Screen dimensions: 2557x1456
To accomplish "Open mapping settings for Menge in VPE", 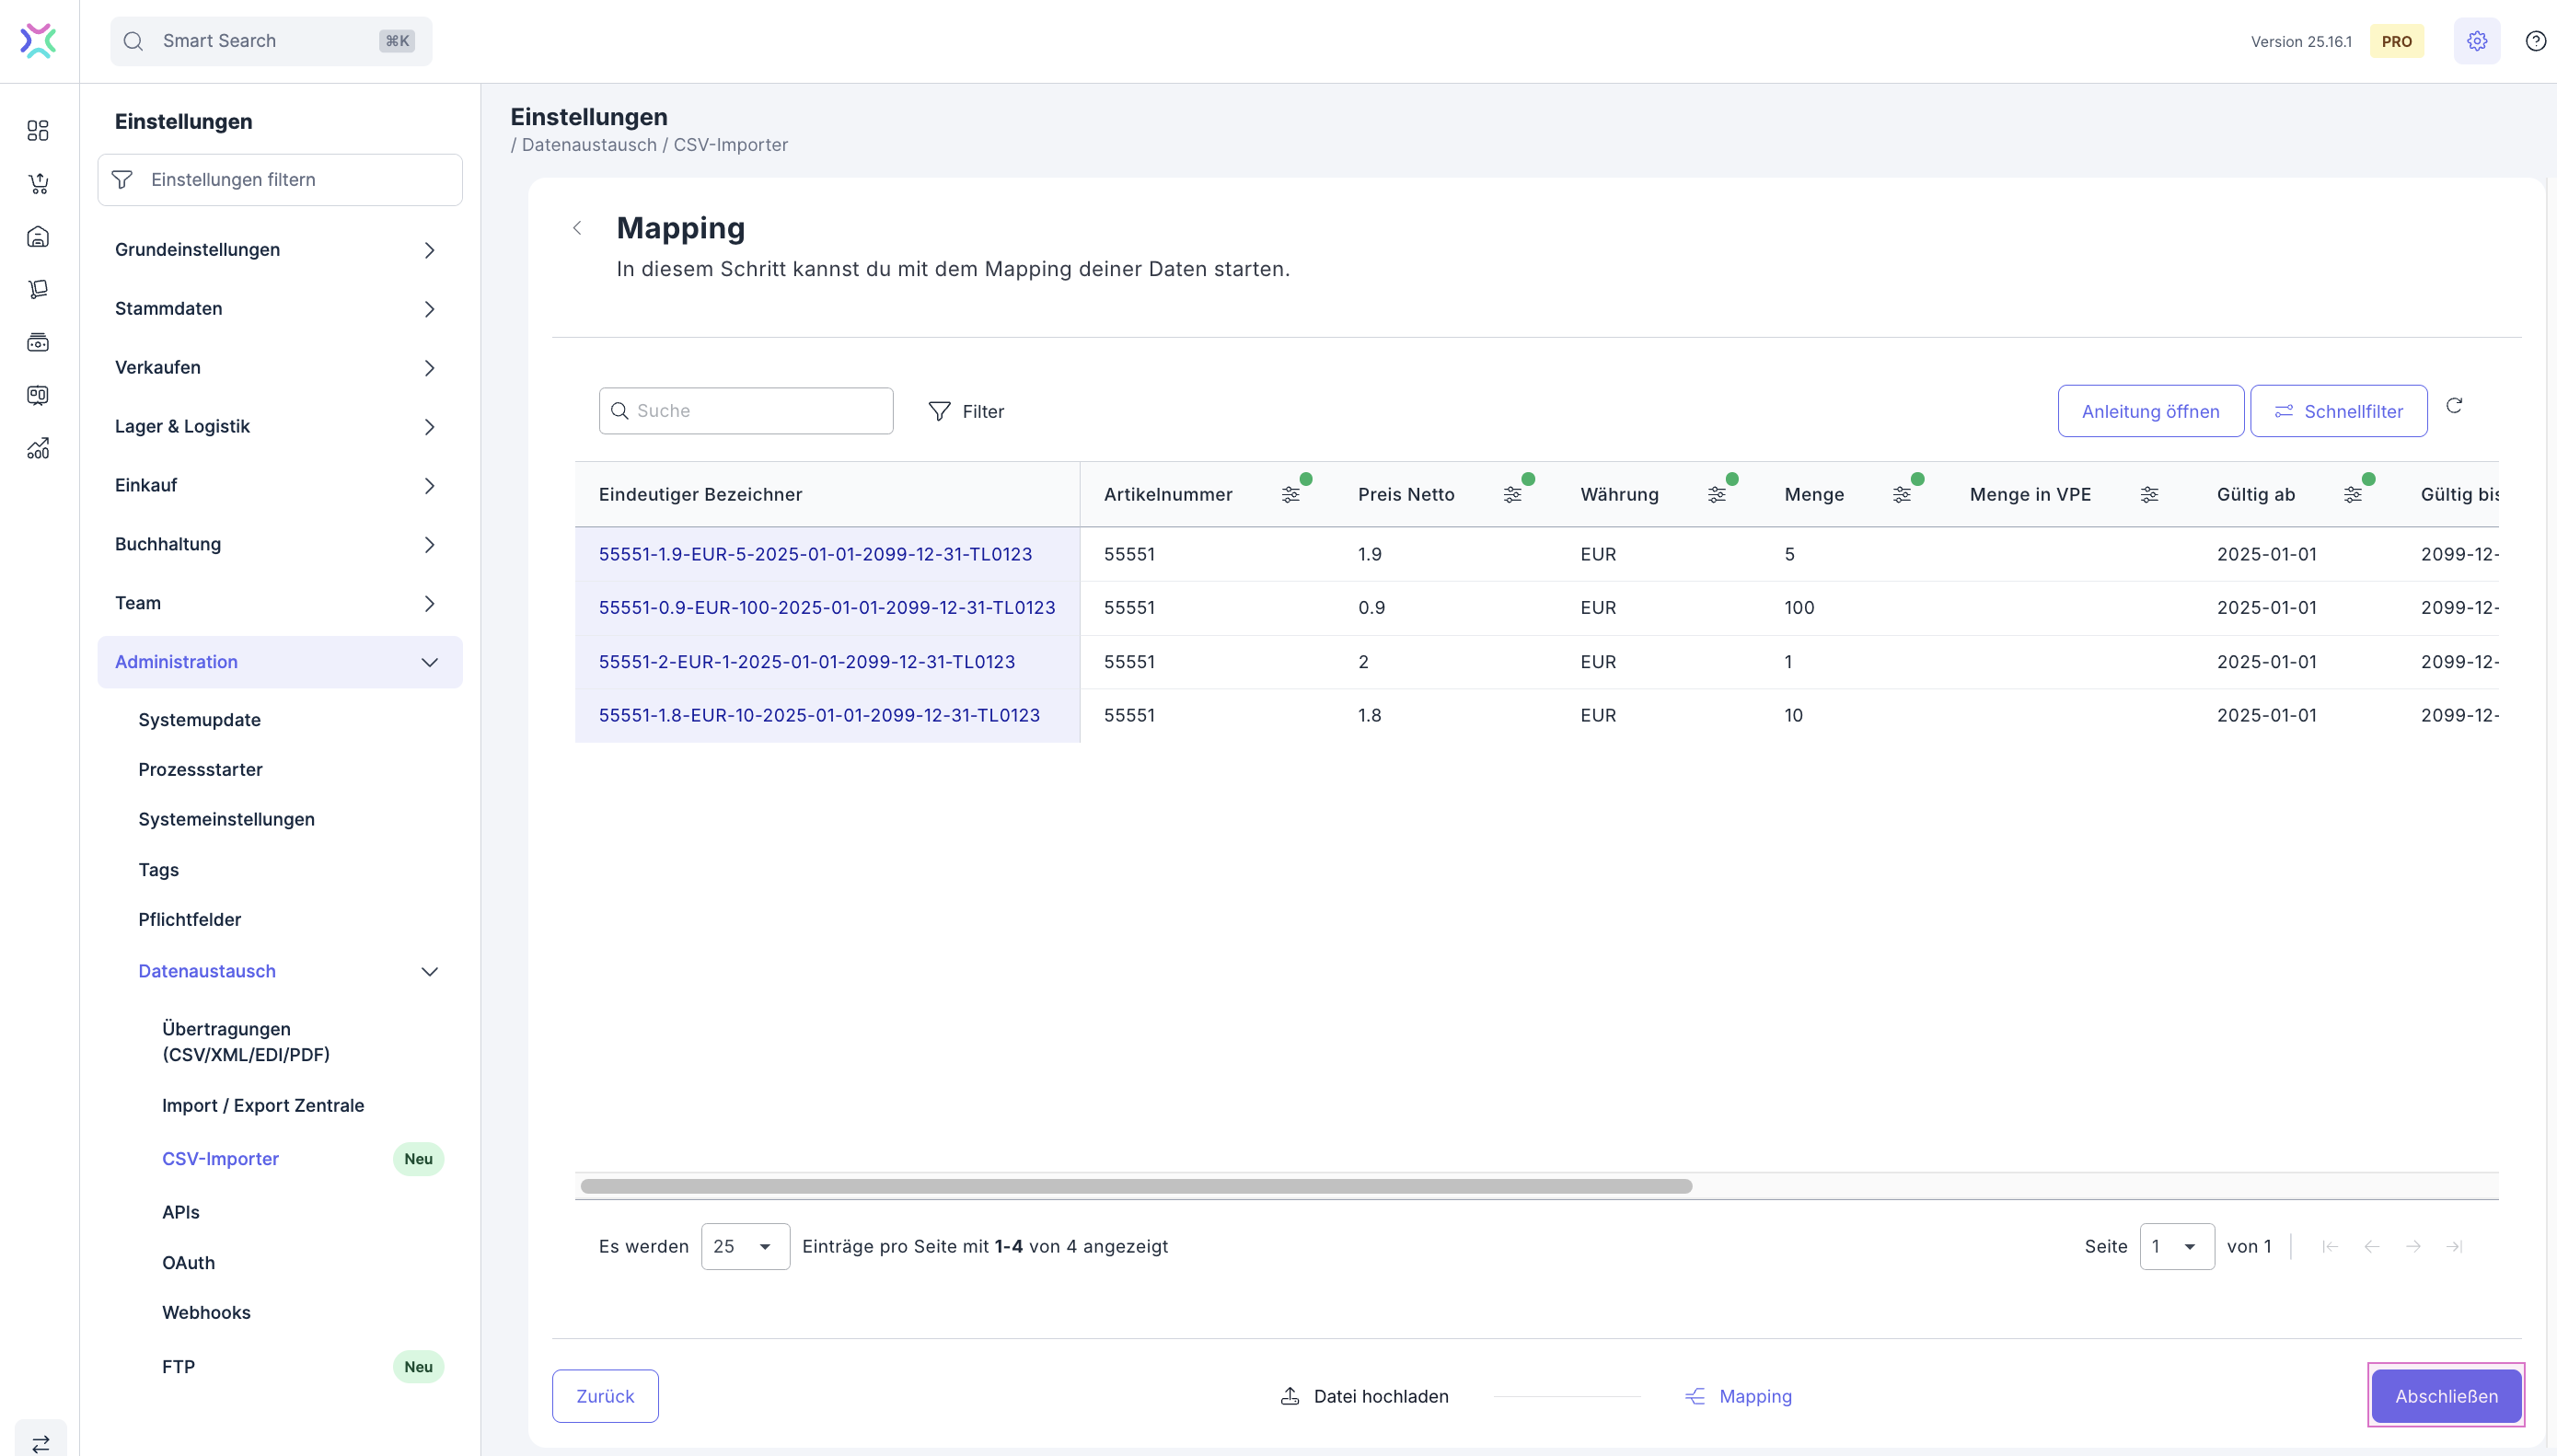I will pos(2149,495).
